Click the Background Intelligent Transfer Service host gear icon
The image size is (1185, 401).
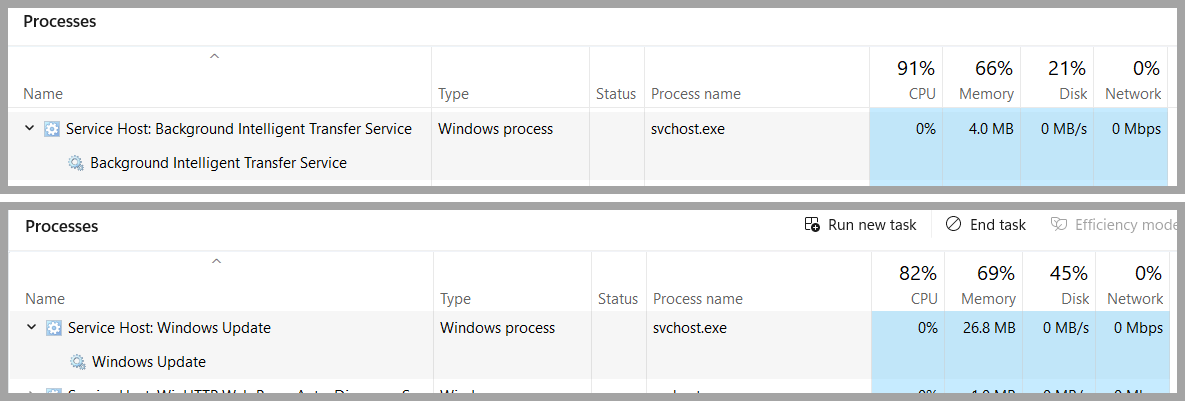click(x=53, y=129)
